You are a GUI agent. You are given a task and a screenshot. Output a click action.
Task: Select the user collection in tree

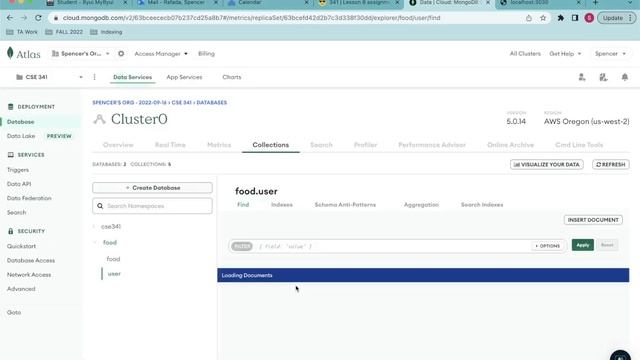(x=114, y=274)
